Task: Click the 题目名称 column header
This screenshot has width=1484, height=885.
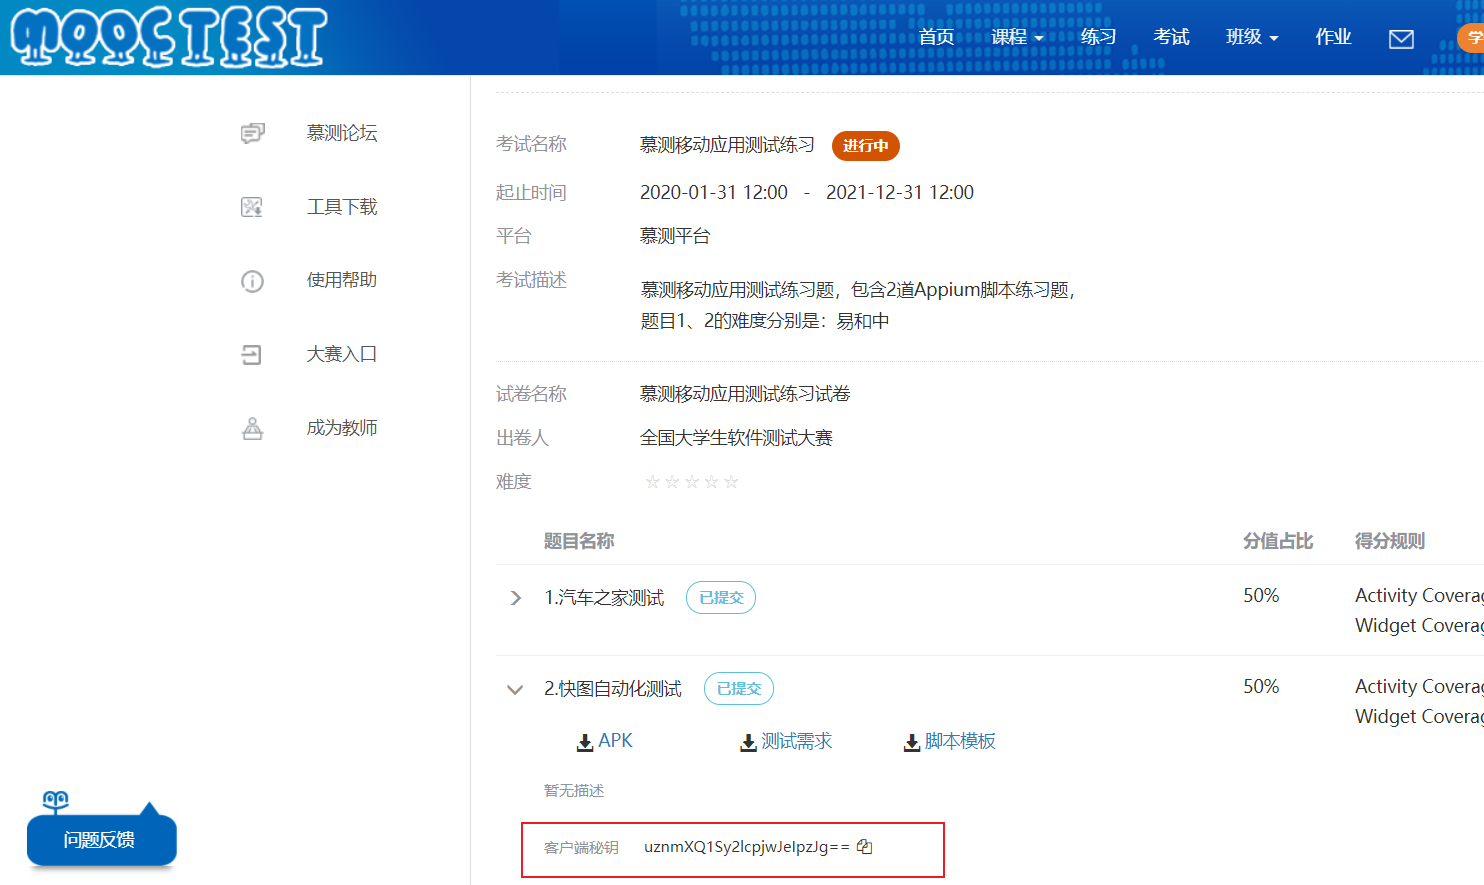Action: 579,541
